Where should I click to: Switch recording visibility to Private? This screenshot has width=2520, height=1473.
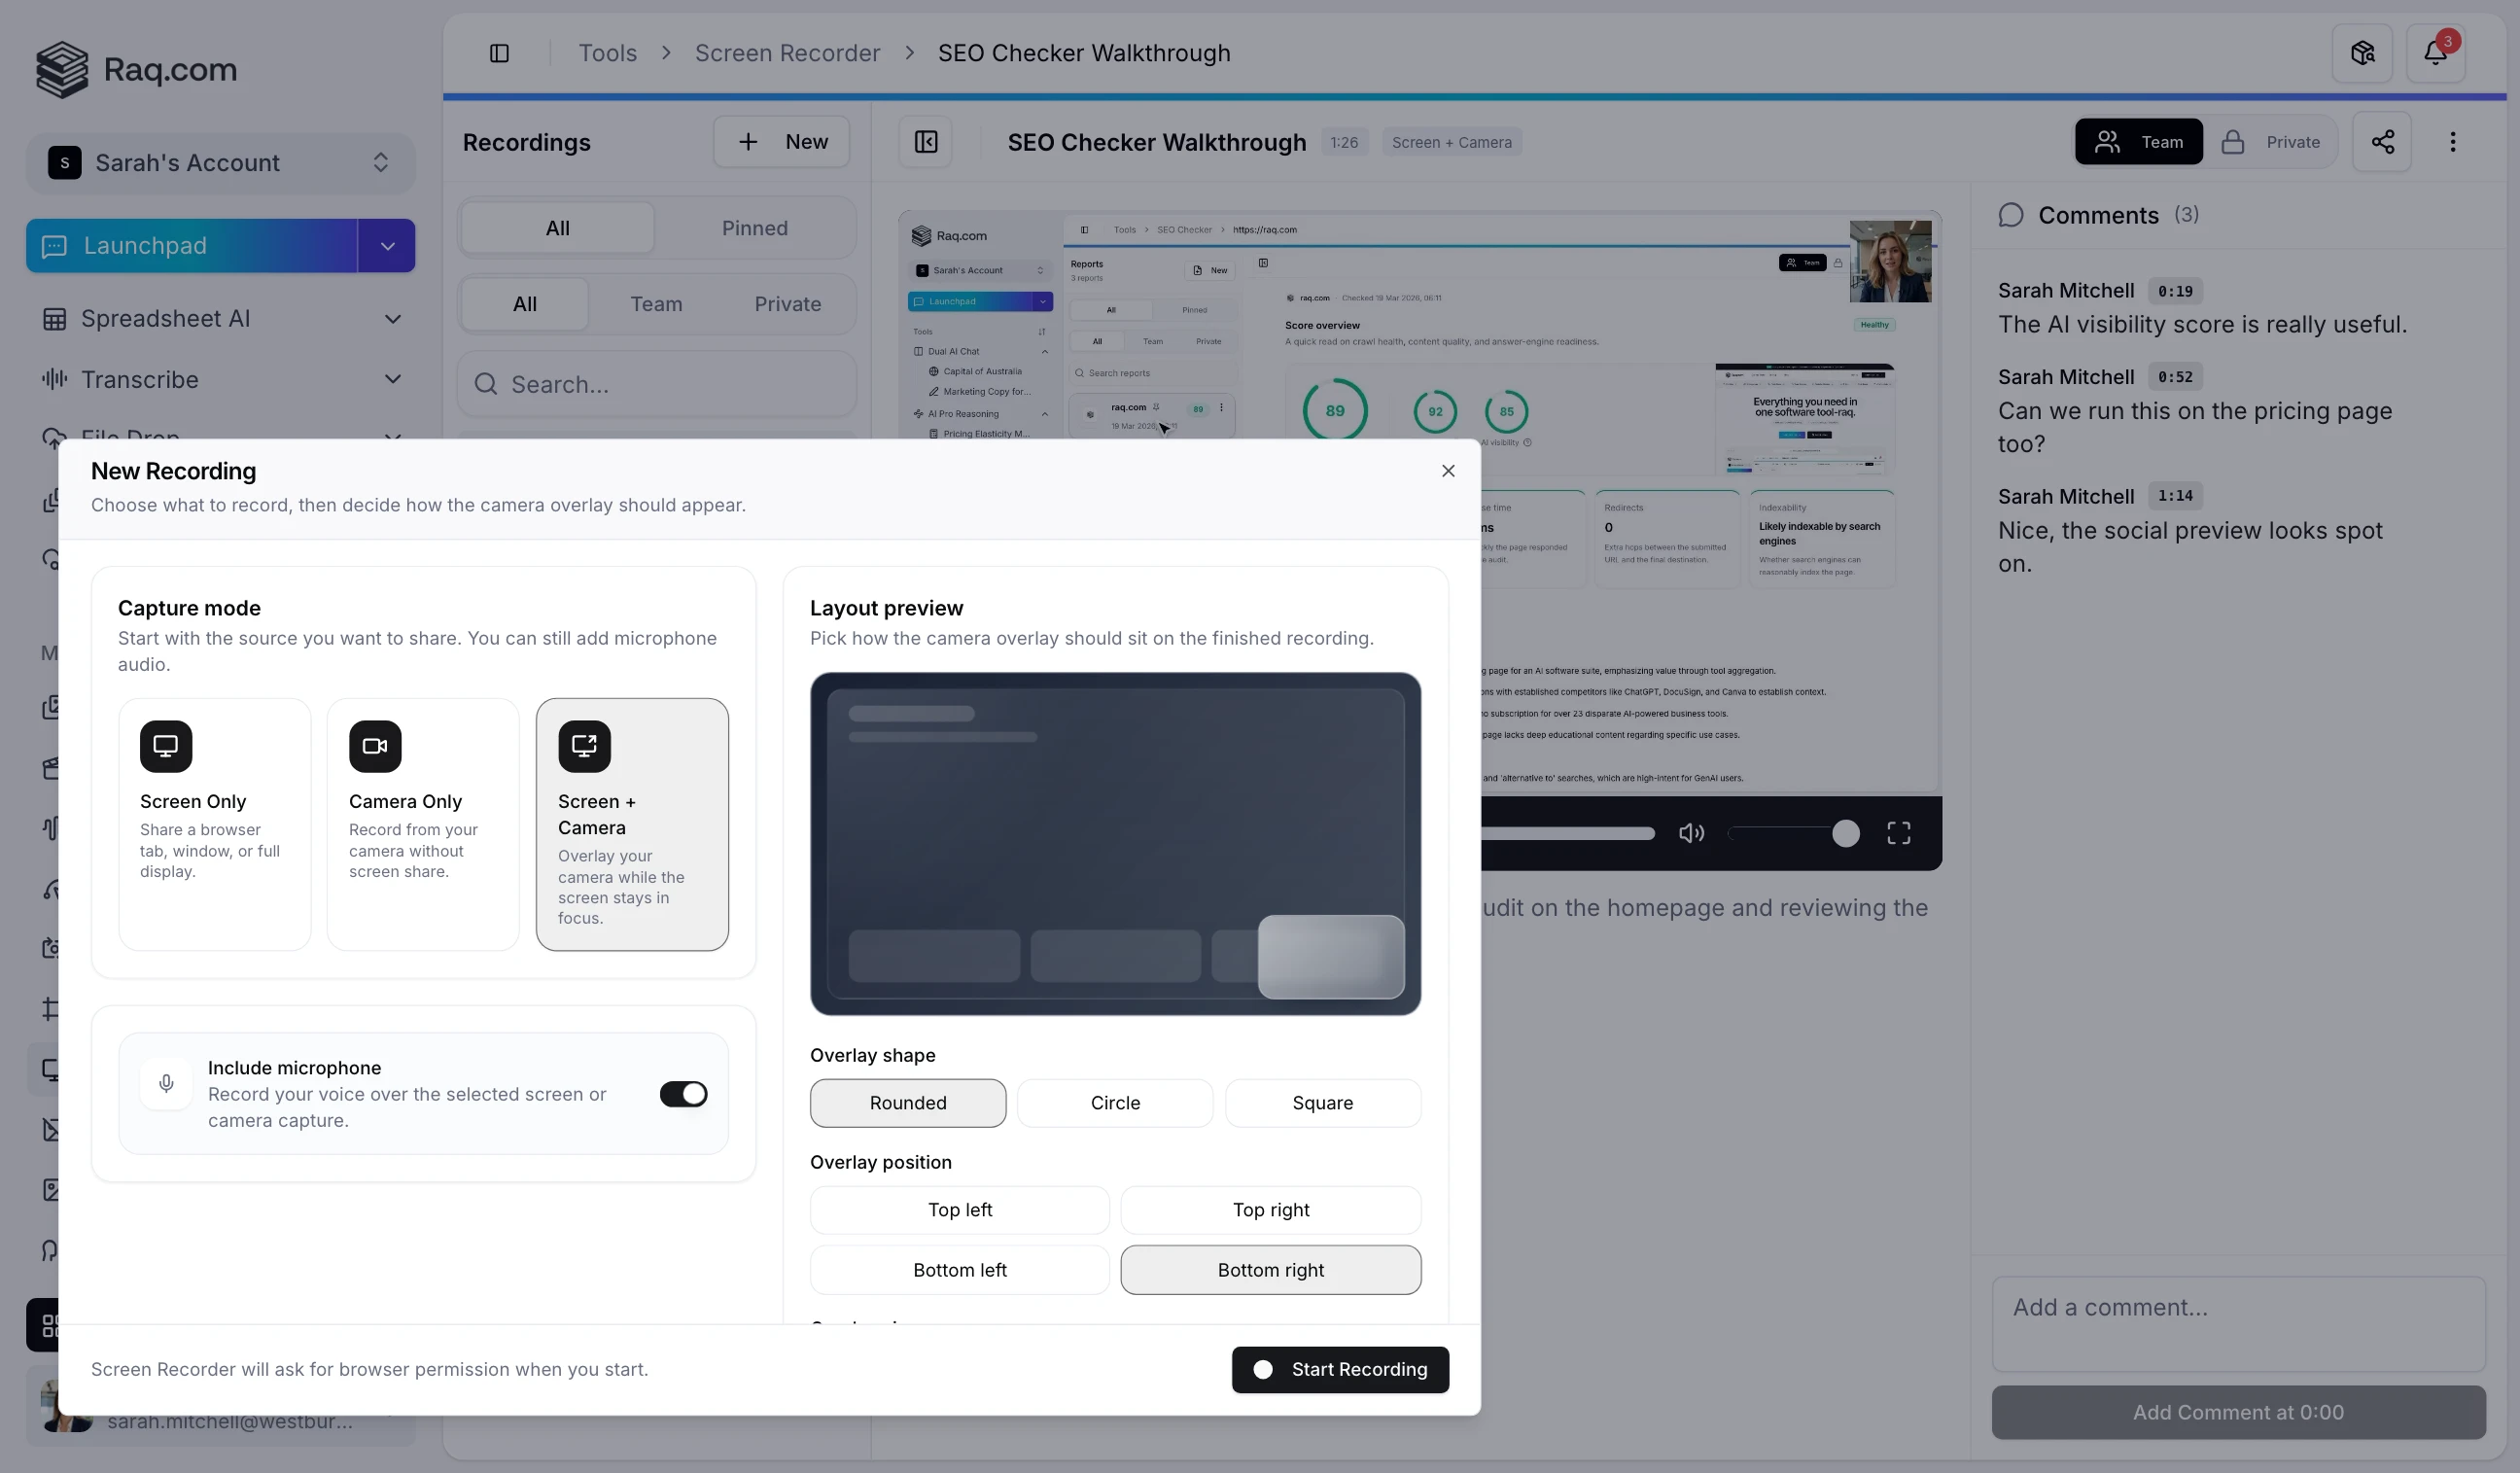click(2273, 141)
